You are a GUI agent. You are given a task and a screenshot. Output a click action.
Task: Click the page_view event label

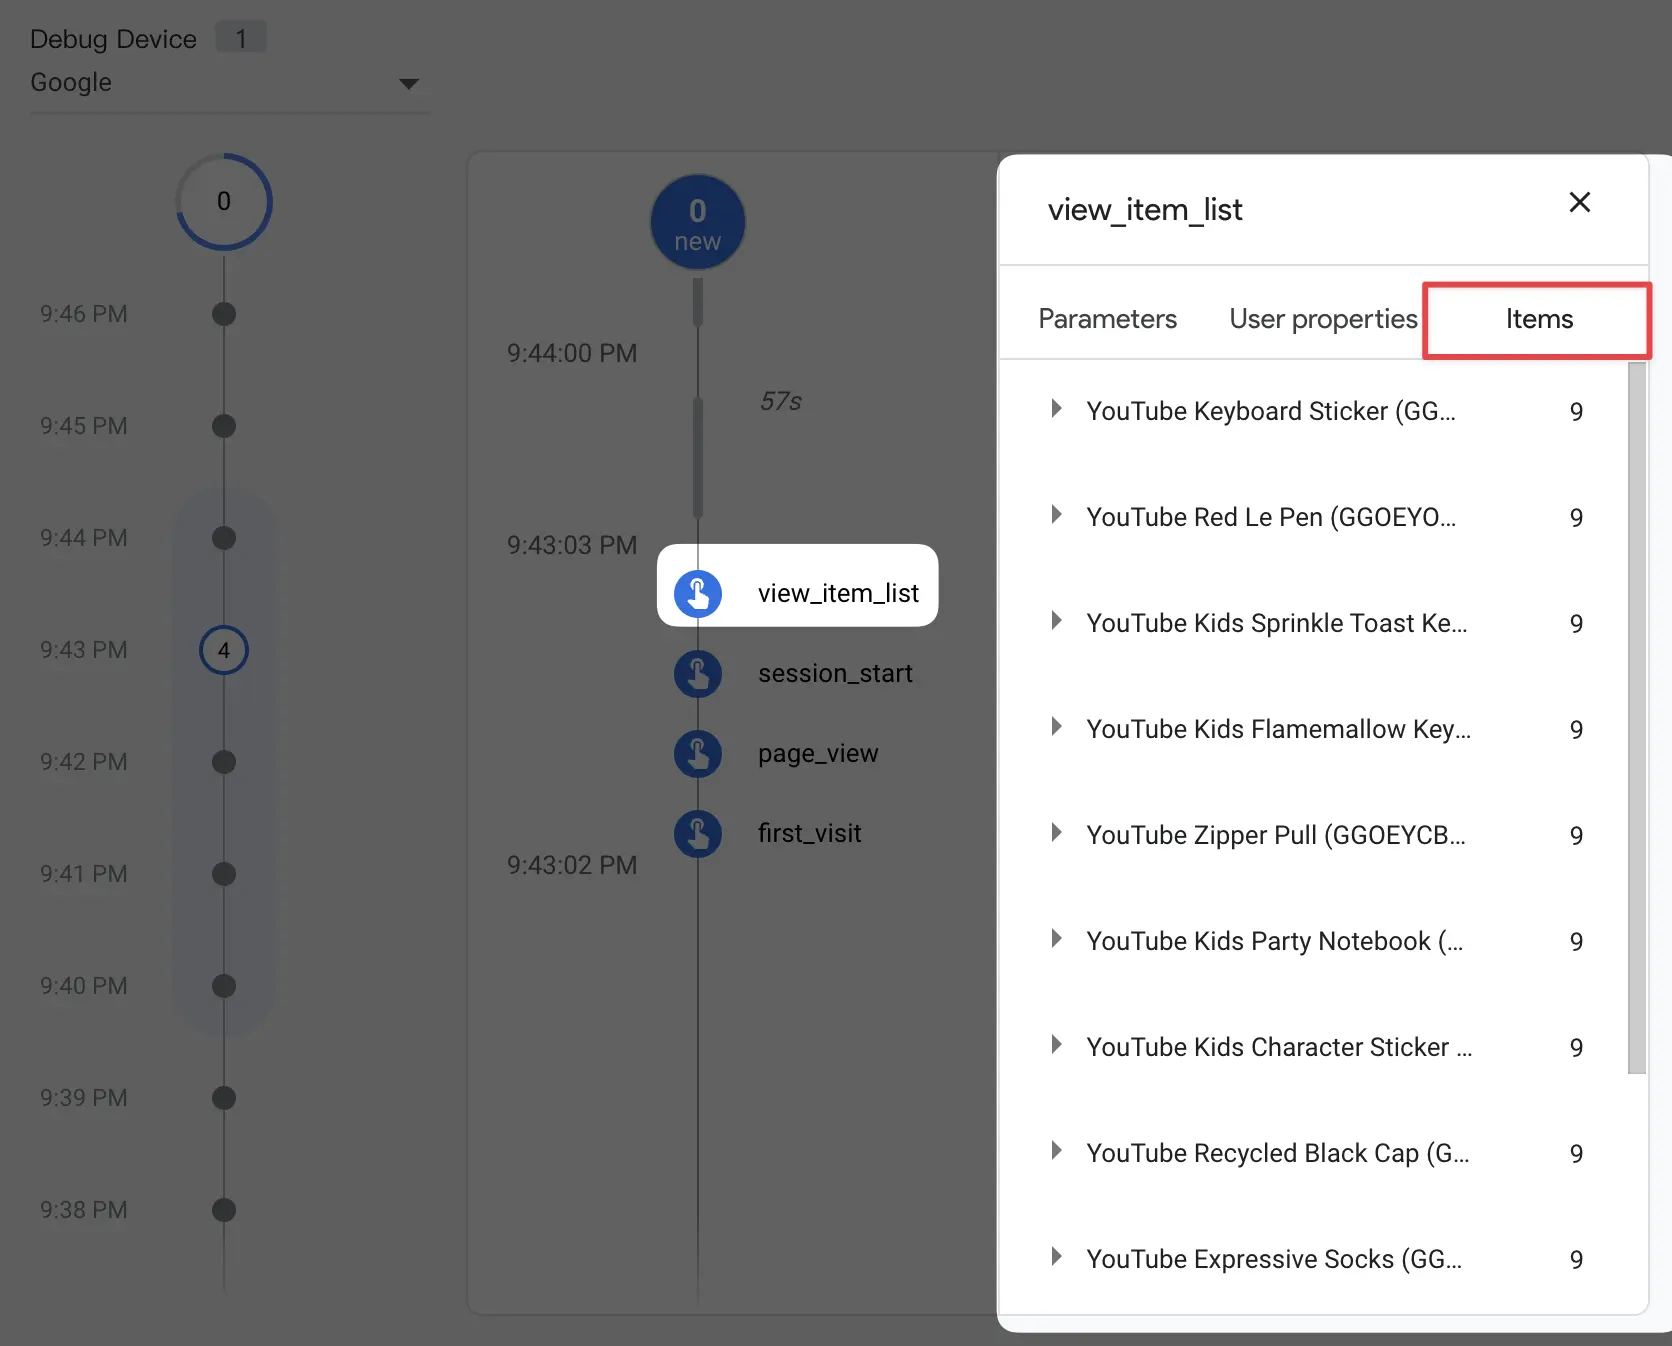coord(818,754)
